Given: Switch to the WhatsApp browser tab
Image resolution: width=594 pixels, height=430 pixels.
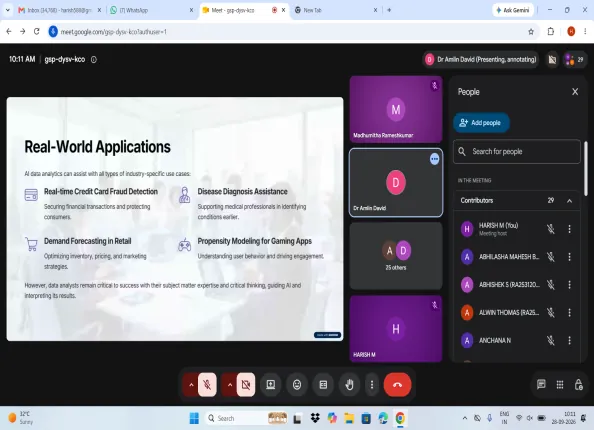Looking at the screenshot, I should click(x=152, y=10).
